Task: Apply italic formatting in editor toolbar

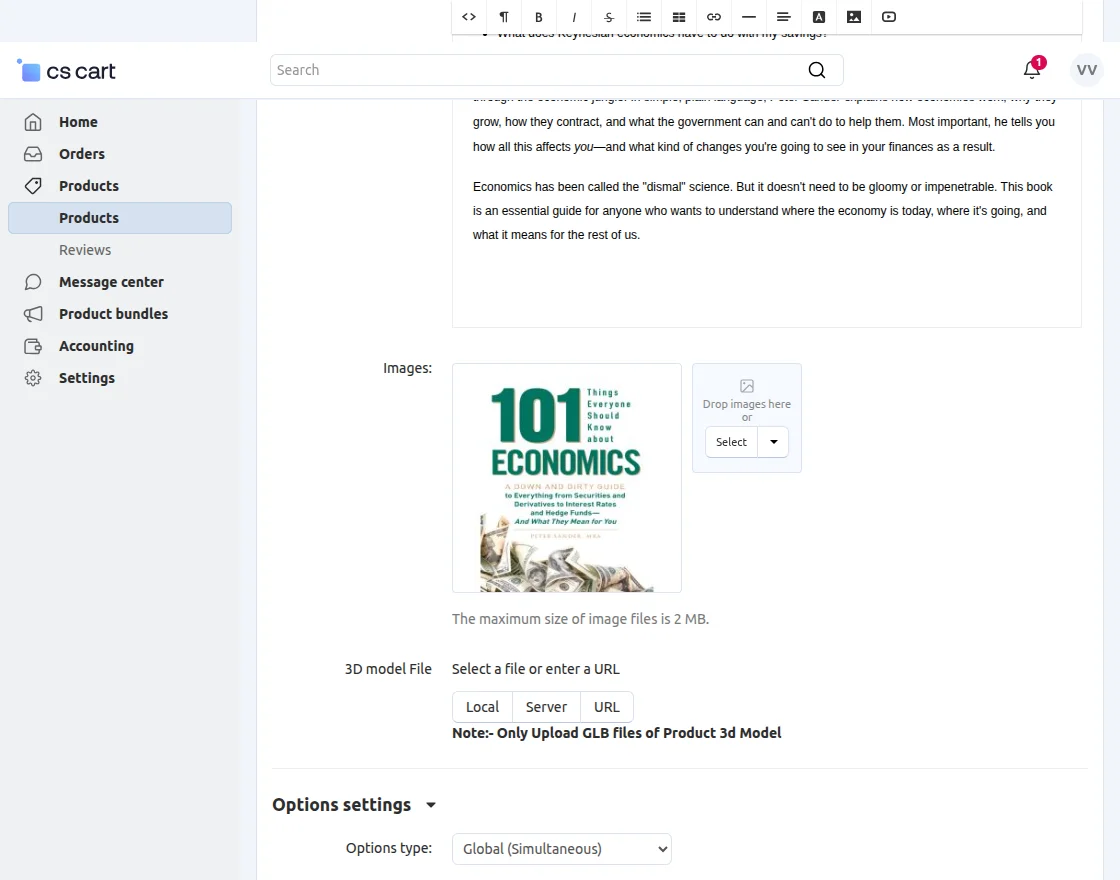Action: (574, 17)
